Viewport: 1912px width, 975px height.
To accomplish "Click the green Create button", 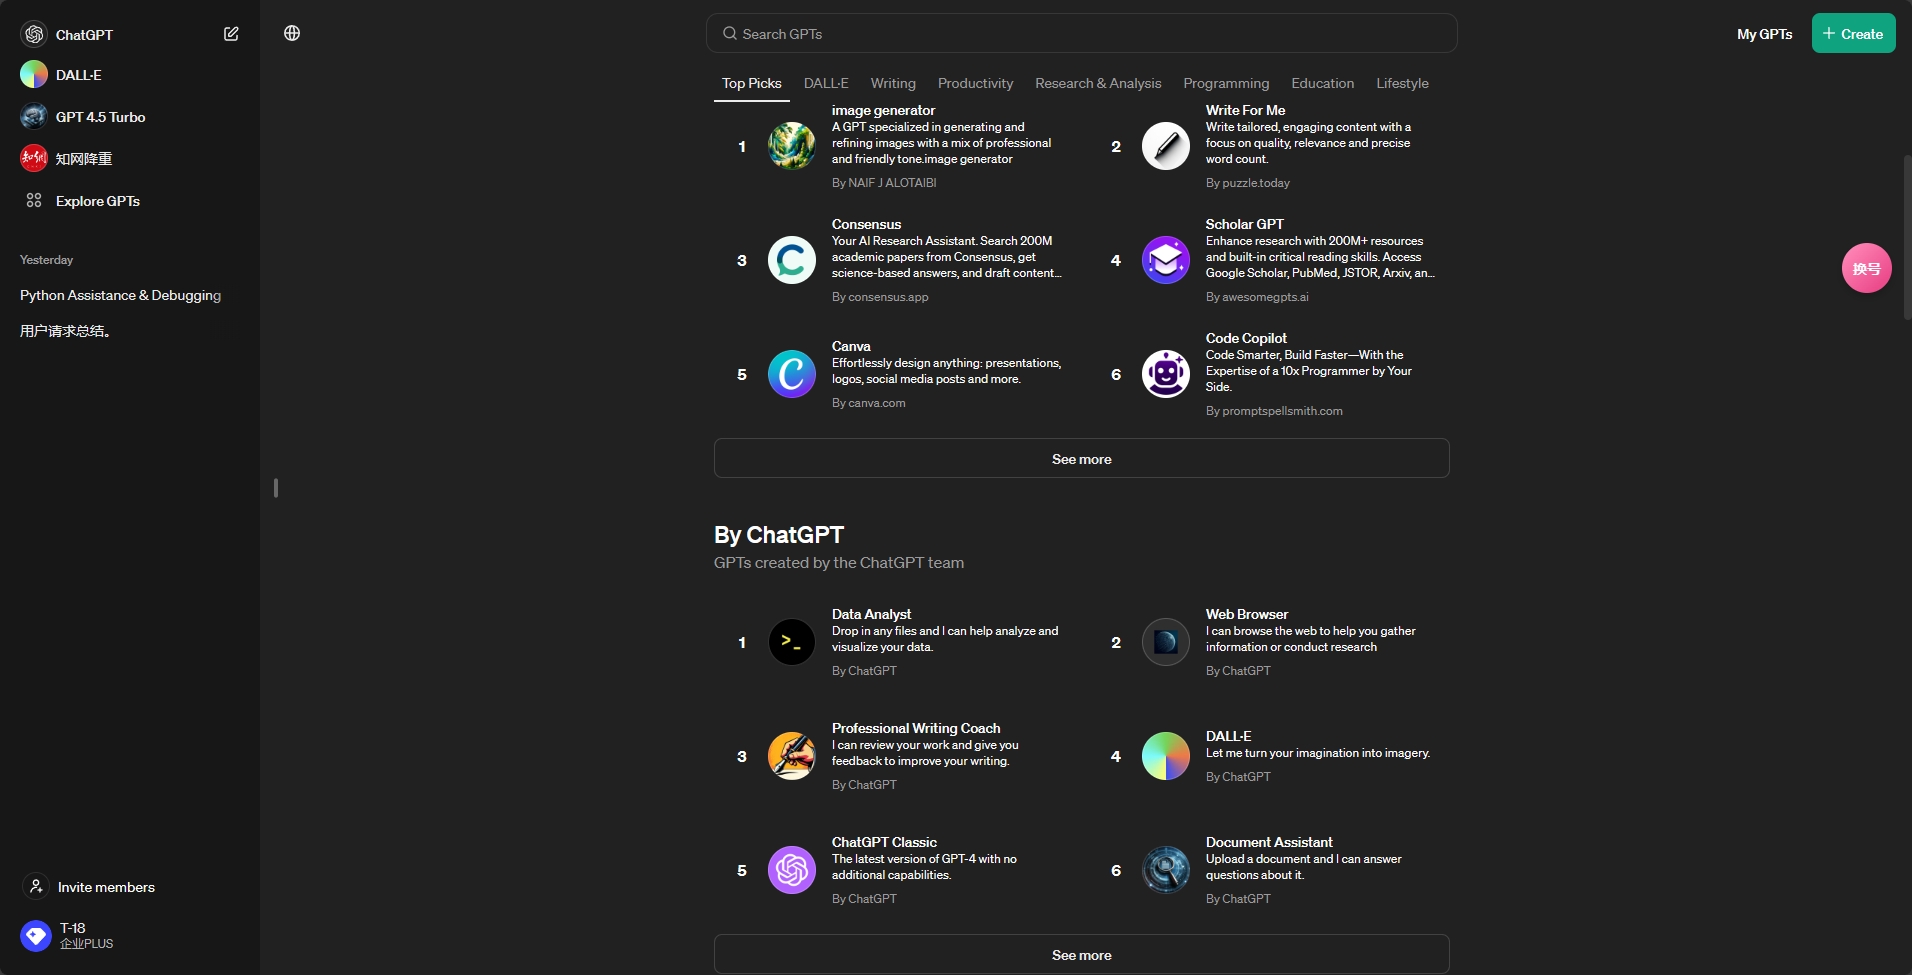I will [x=1853, y=33].
